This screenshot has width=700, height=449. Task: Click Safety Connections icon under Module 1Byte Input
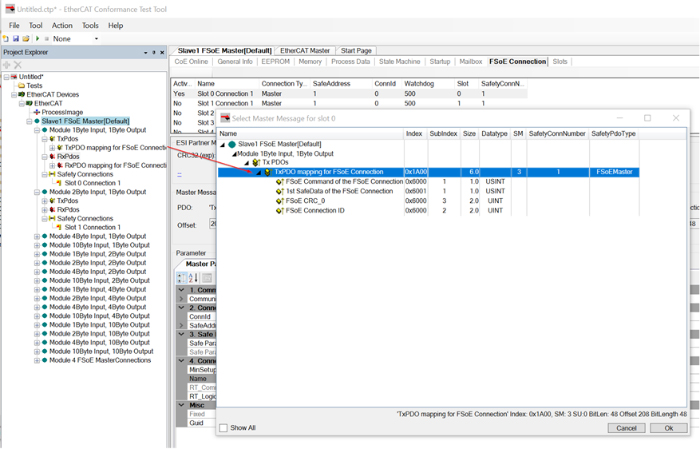(52, 175)
